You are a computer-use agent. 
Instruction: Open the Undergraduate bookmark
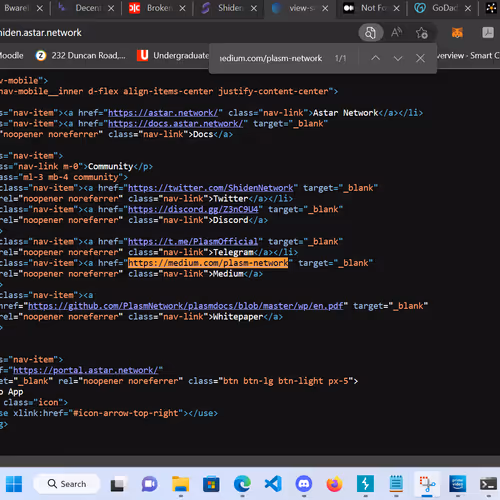point(173,55)
